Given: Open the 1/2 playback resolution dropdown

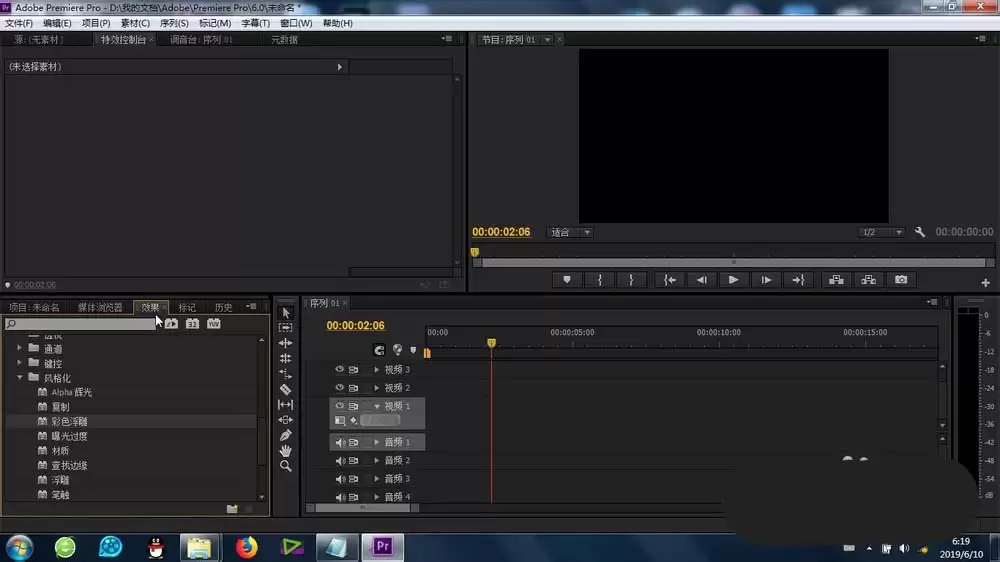Looking at the screenshot, I should pyautogui.click(x=881, y=232).
